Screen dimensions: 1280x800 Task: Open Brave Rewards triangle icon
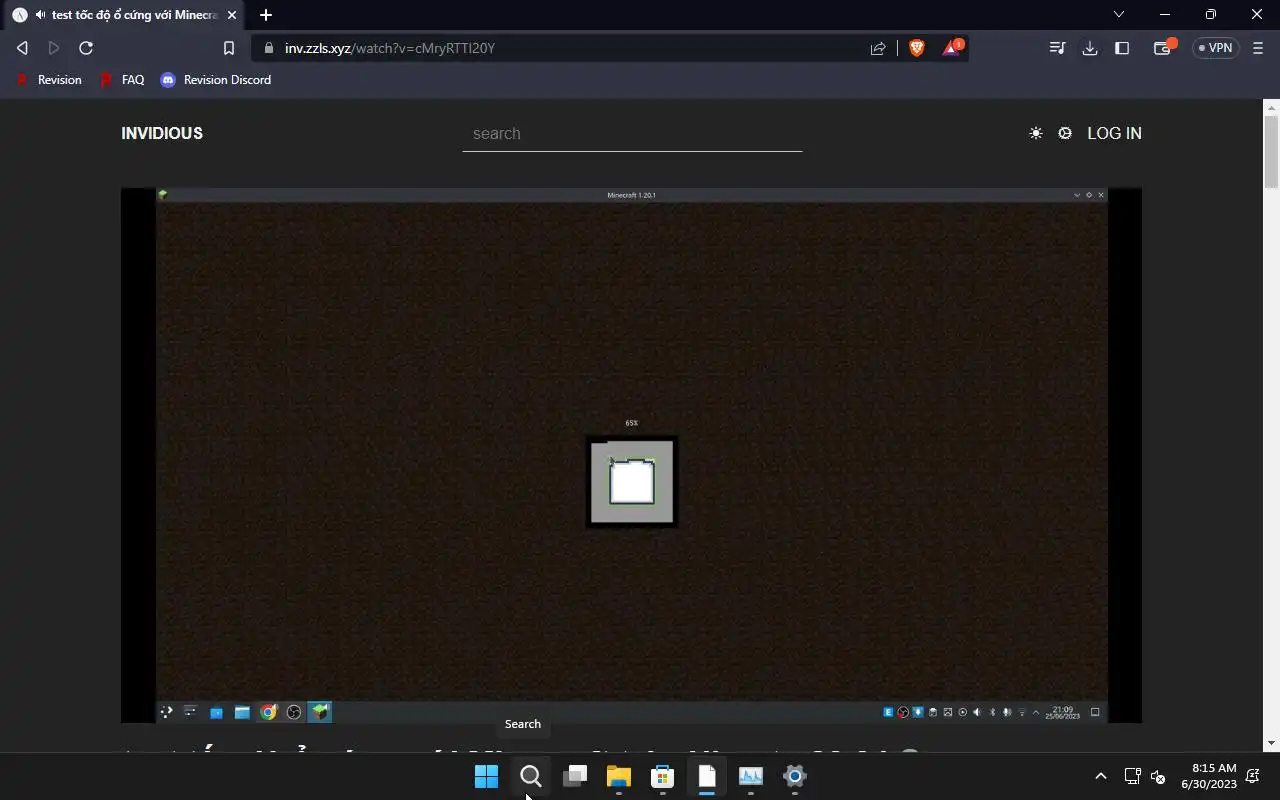point(951,48)
